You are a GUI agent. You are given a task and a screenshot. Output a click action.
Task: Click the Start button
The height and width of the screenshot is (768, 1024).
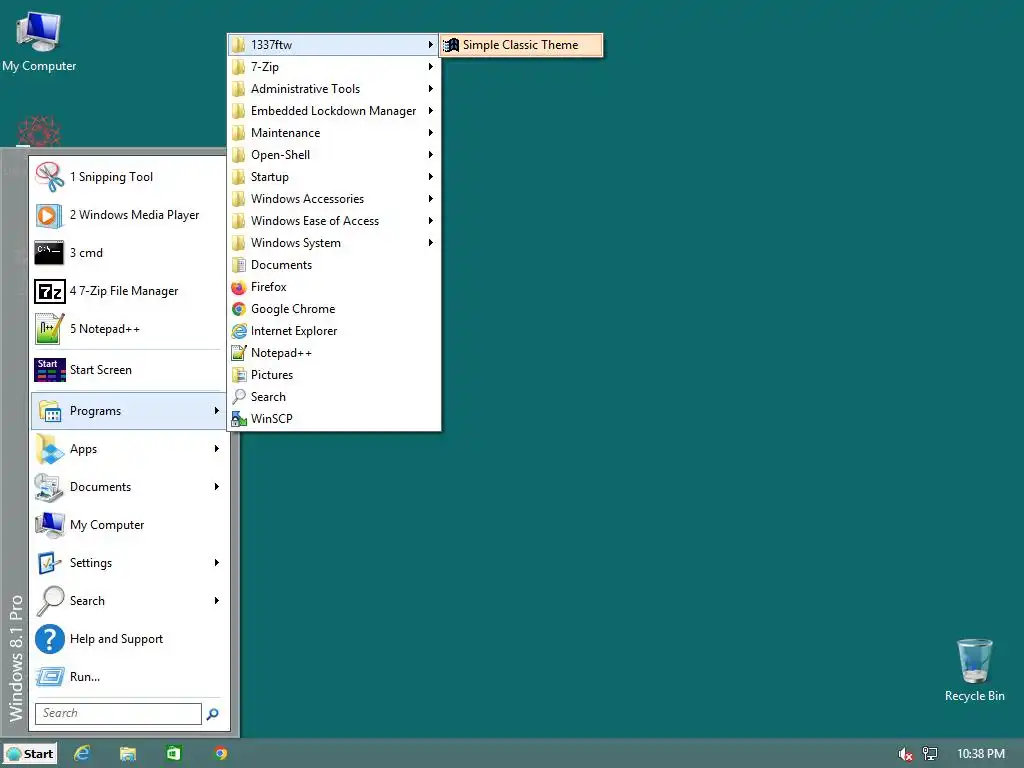pos(30,754)
